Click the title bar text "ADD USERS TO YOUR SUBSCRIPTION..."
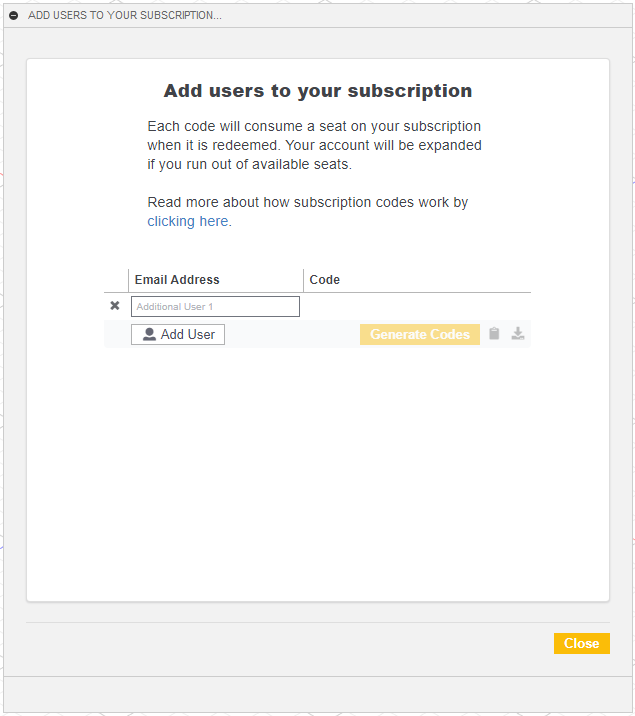Viewport: 635px width, 716px height. coord(125,16)
